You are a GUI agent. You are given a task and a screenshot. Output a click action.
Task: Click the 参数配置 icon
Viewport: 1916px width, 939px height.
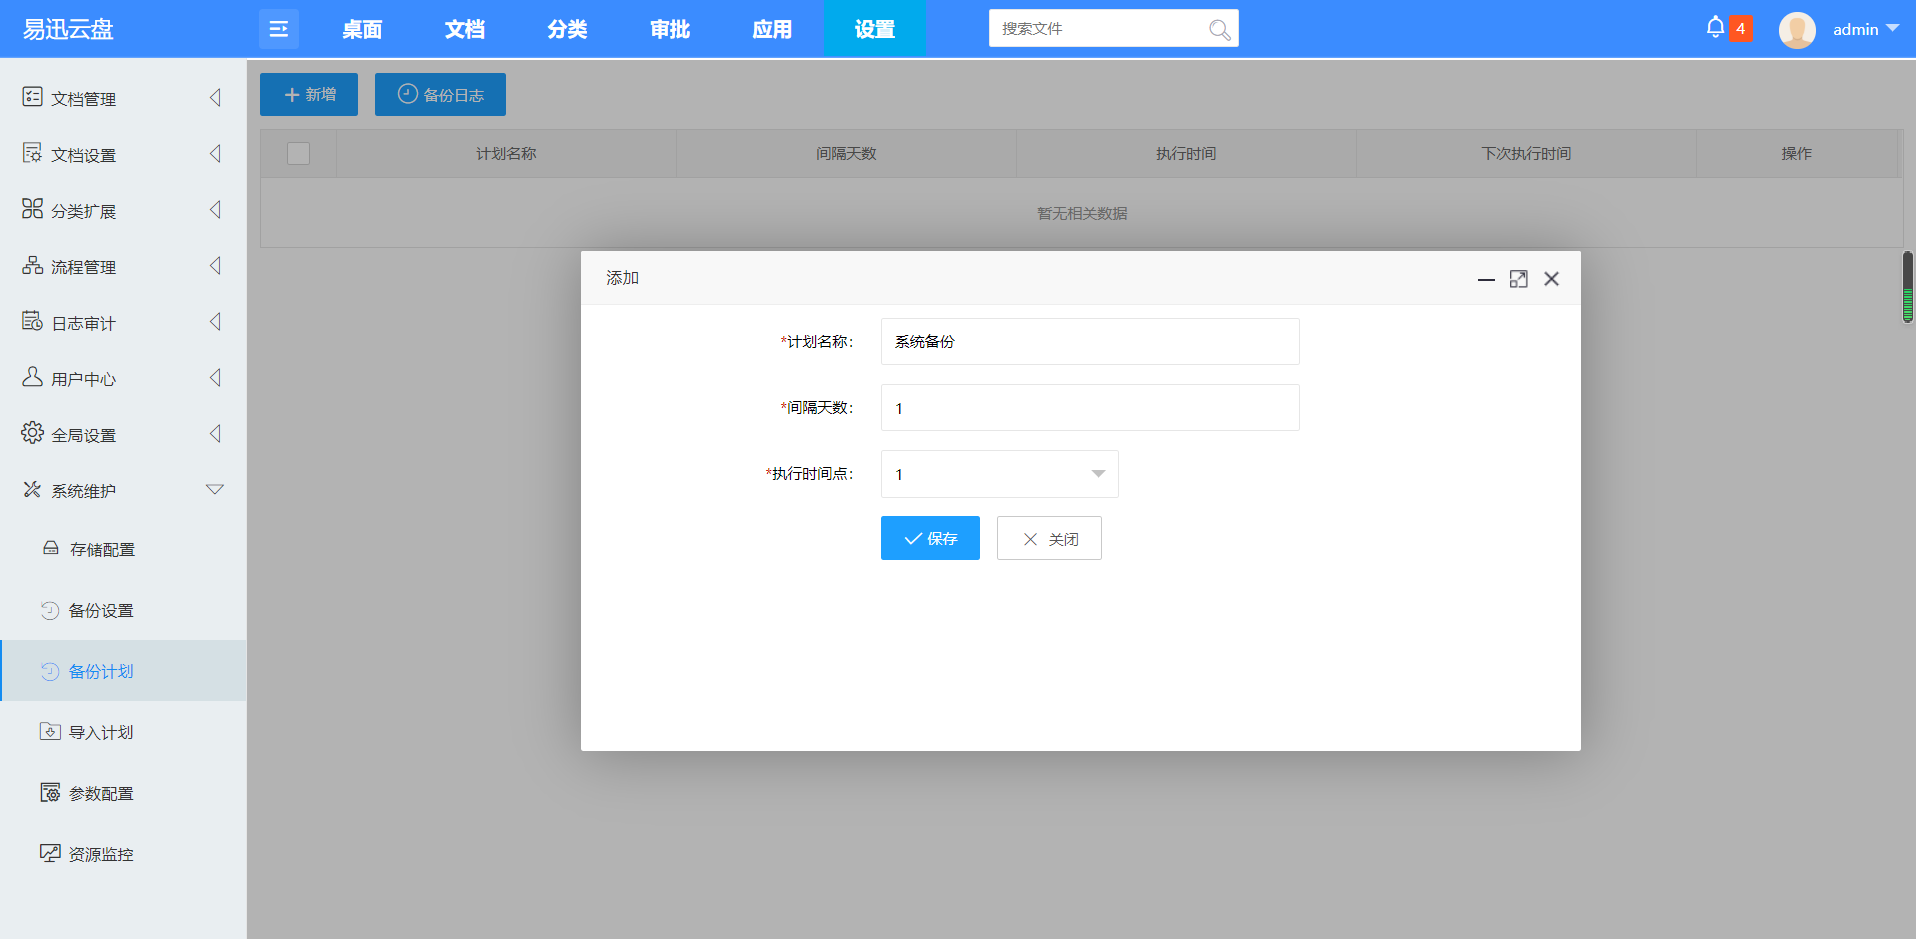pyautogui.click(x=50, y=792)
